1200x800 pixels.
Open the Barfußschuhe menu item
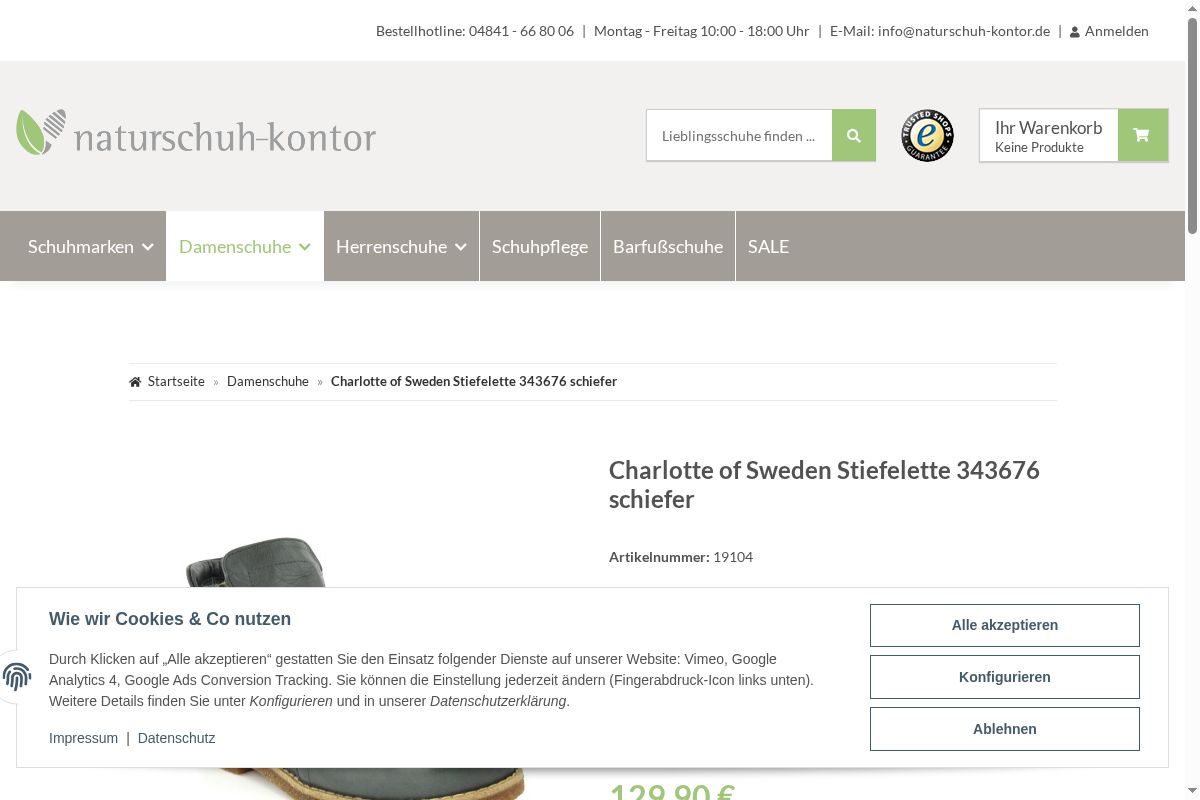pos(668,246)
